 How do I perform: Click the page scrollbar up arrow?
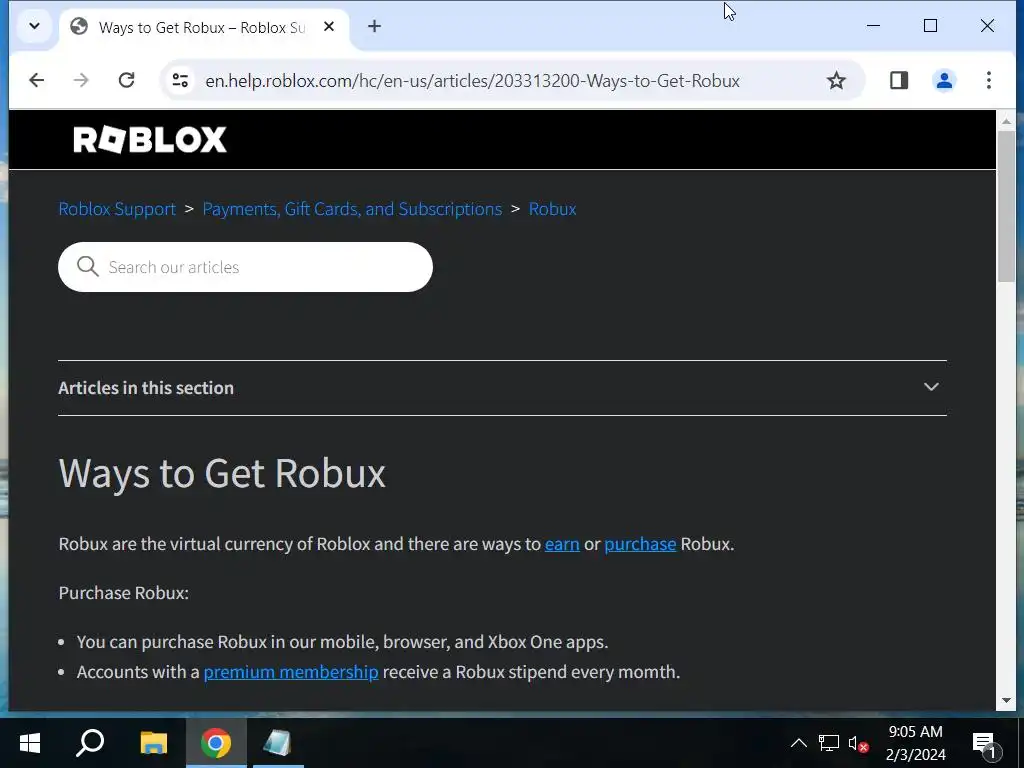[x=1006, y=121]
